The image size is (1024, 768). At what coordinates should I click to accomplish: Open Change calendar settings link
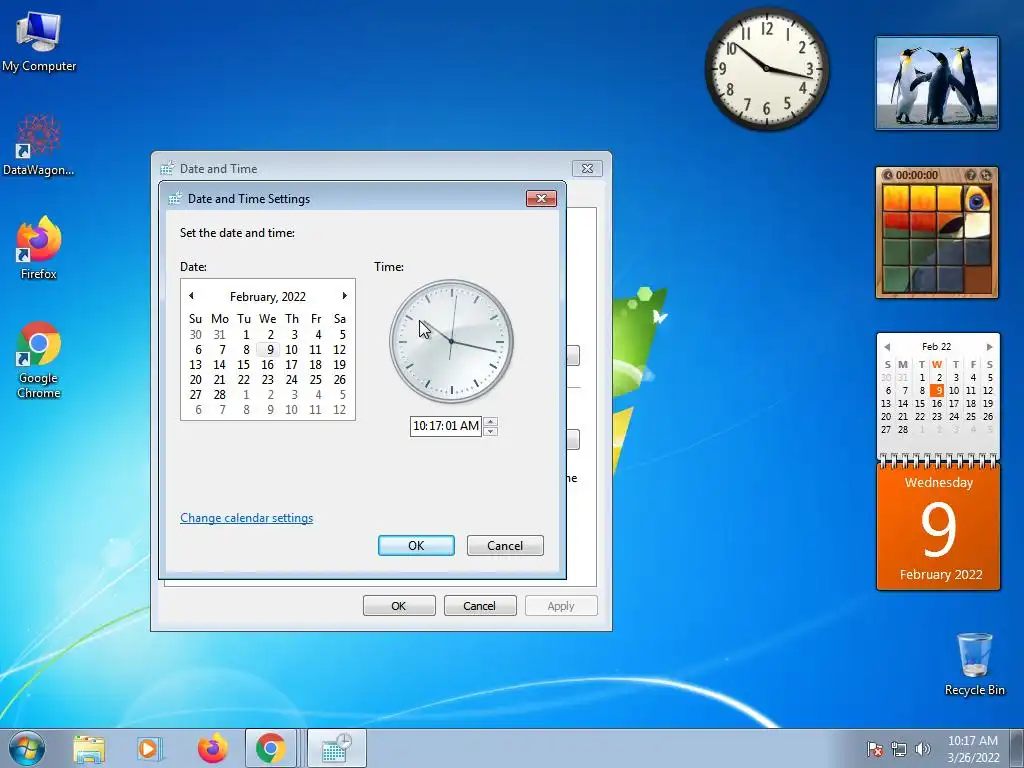246,518
